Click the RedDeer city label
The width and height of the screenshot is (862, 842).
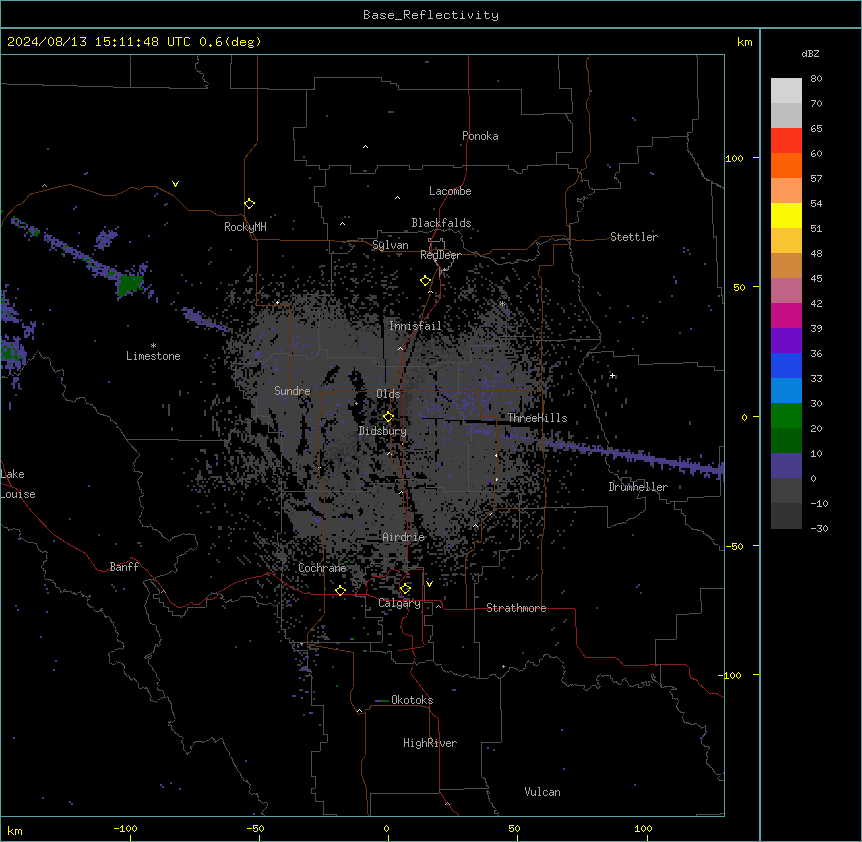coord(440,255)
